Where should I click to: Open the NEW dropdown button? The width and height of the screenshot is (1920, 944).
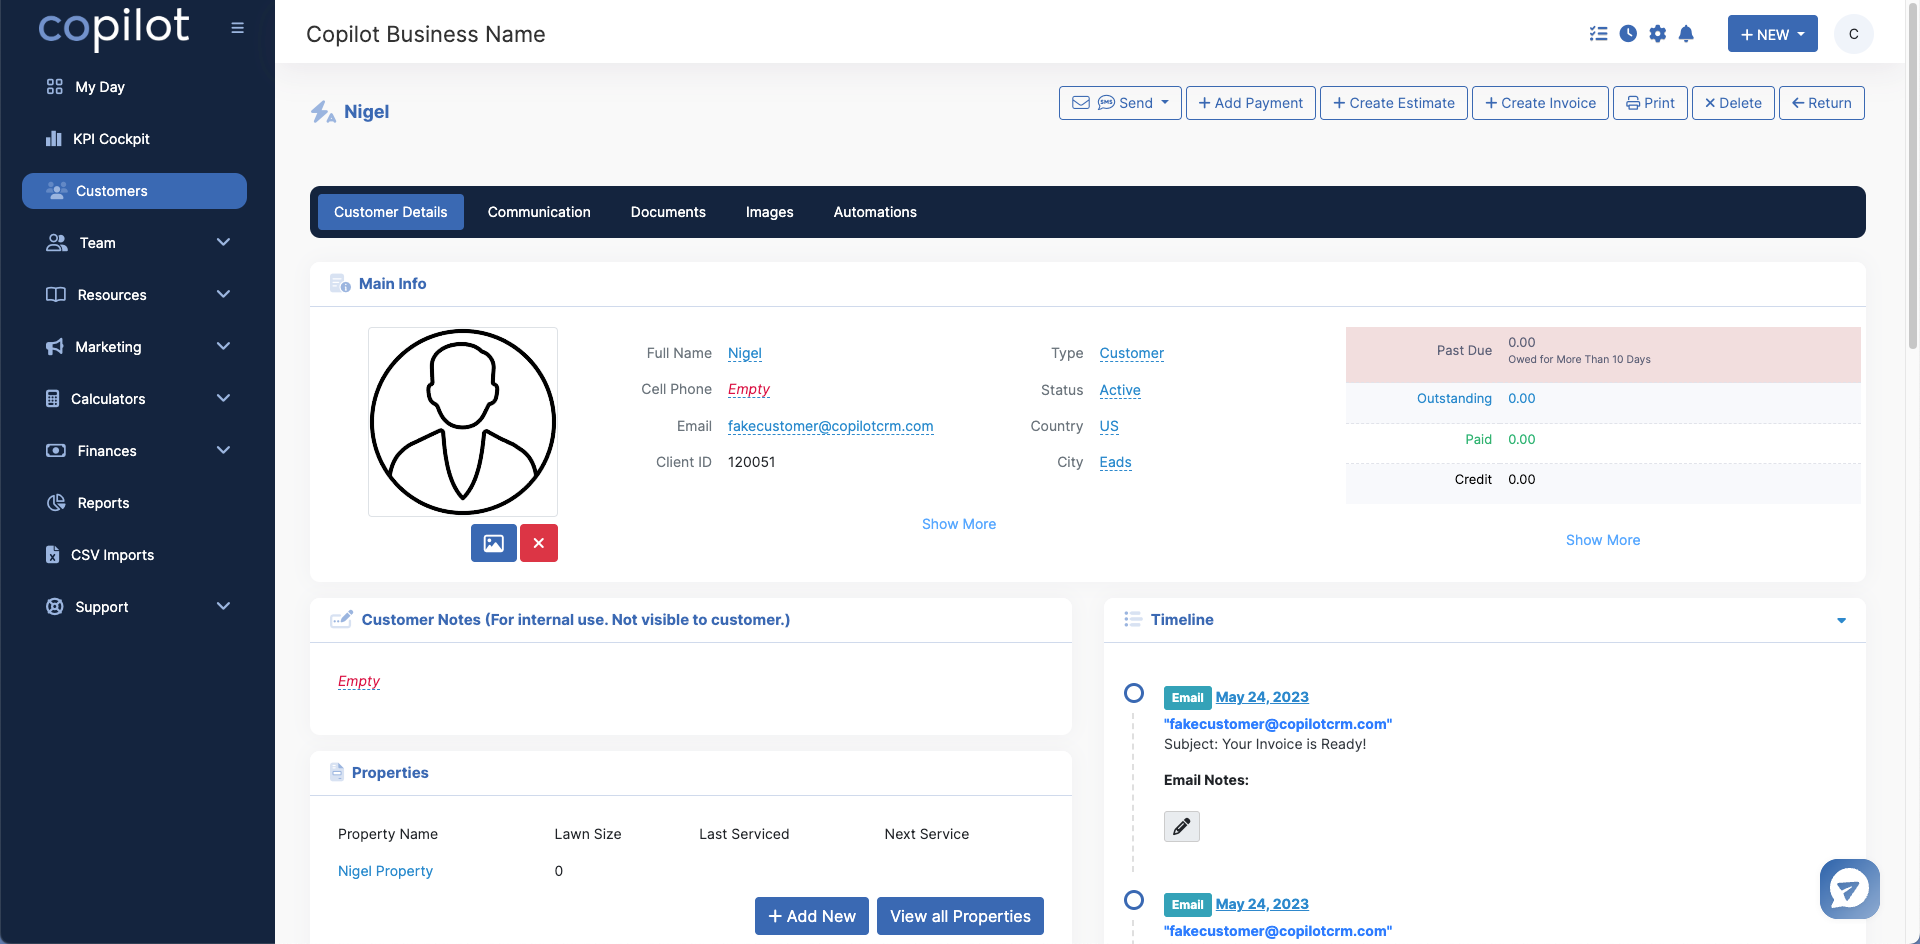[x=1772, y=34]
